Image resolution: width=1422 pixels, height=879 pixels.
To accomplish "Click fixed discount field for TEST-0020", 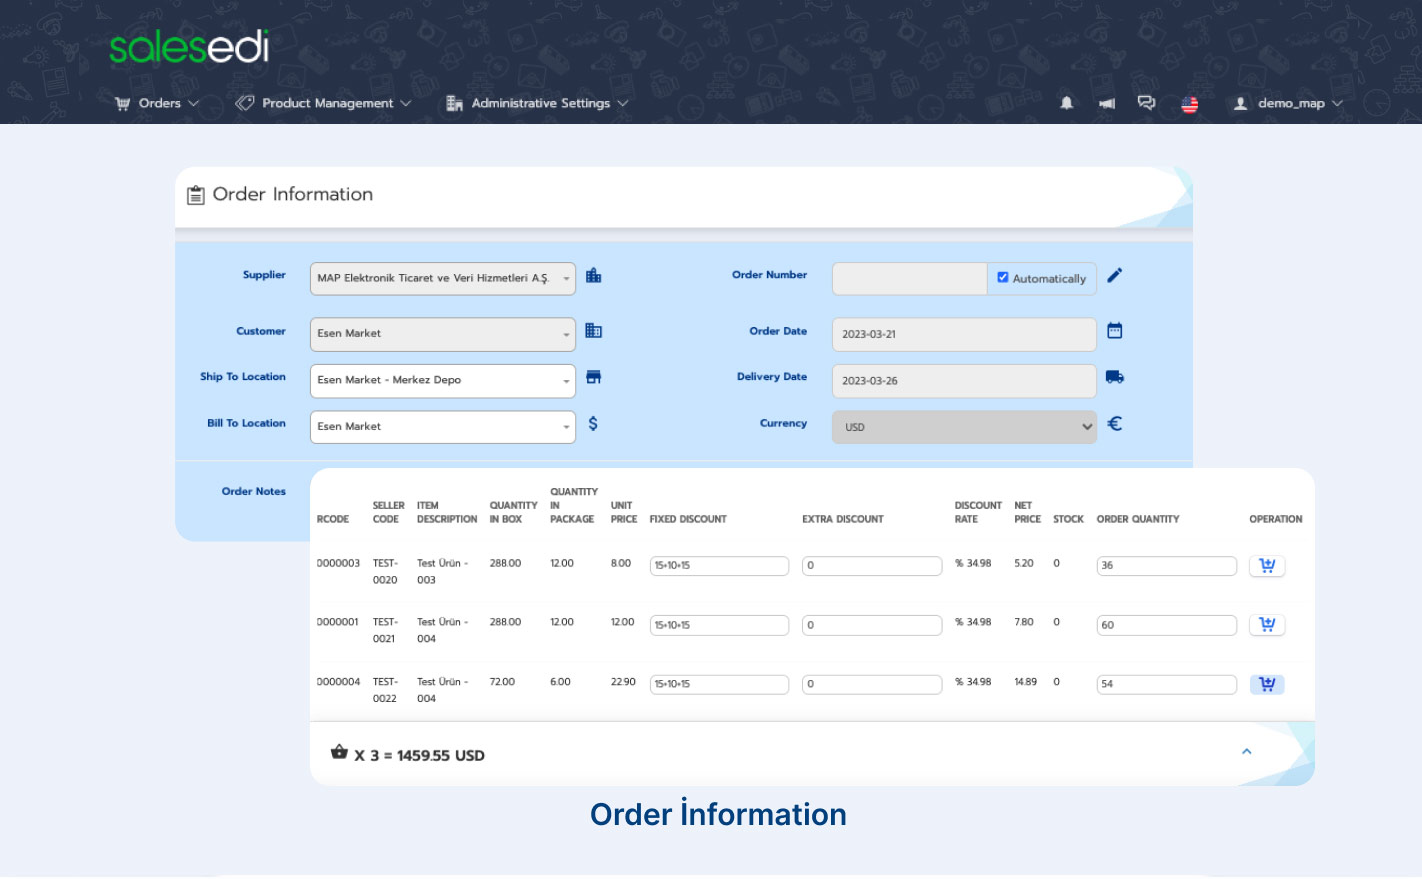I will coord(719,566).
